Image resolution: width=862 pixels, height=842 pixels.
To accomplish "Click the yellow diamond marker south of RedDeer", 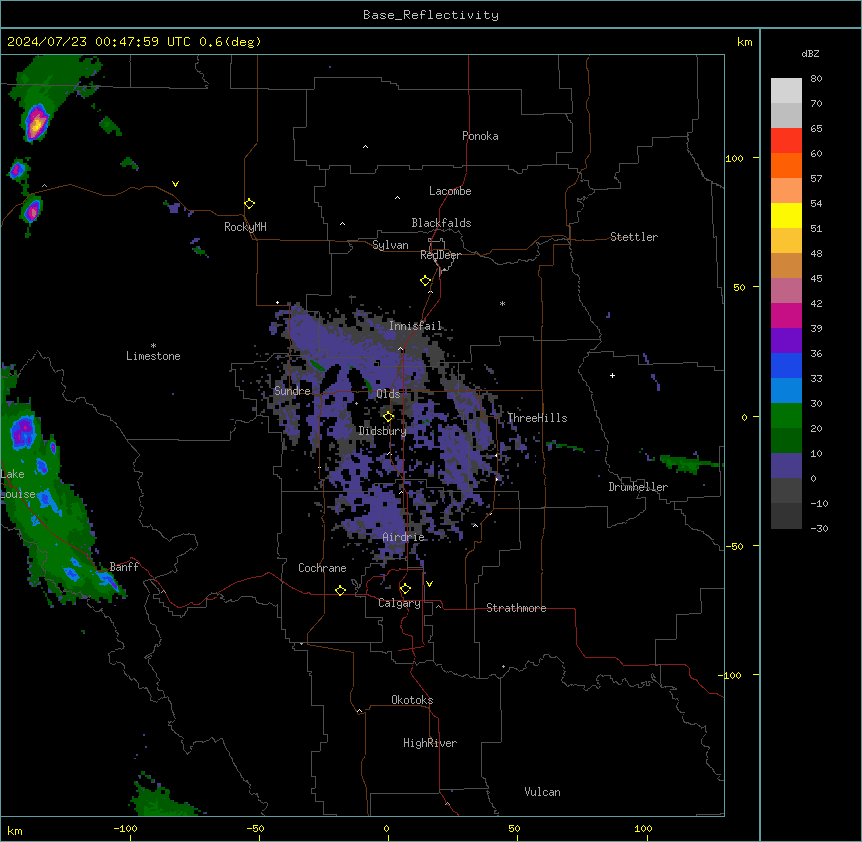I will pos(426,281).
